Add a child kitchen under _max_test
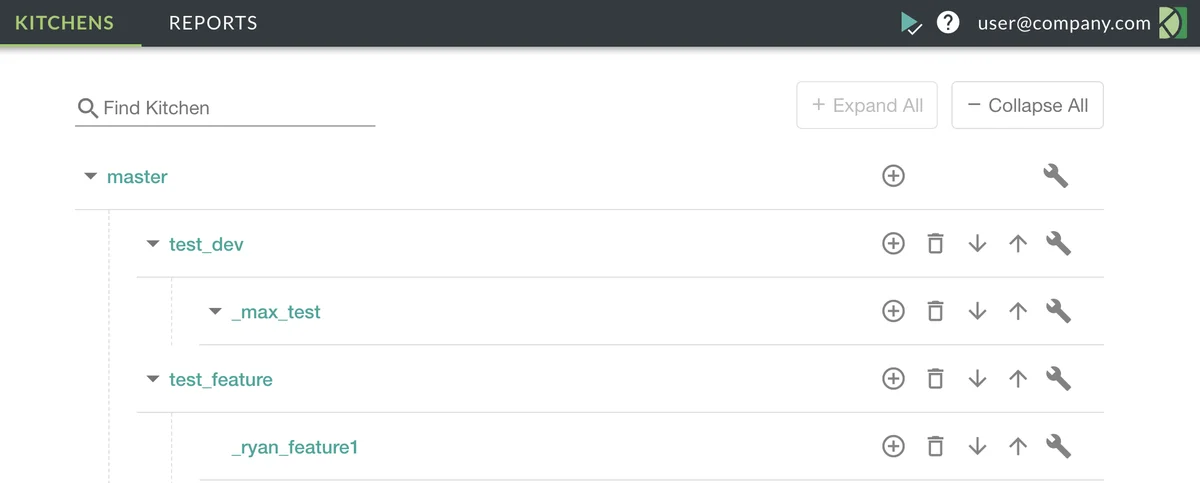Screen dimensions: 1200x483 coord(893,311)
